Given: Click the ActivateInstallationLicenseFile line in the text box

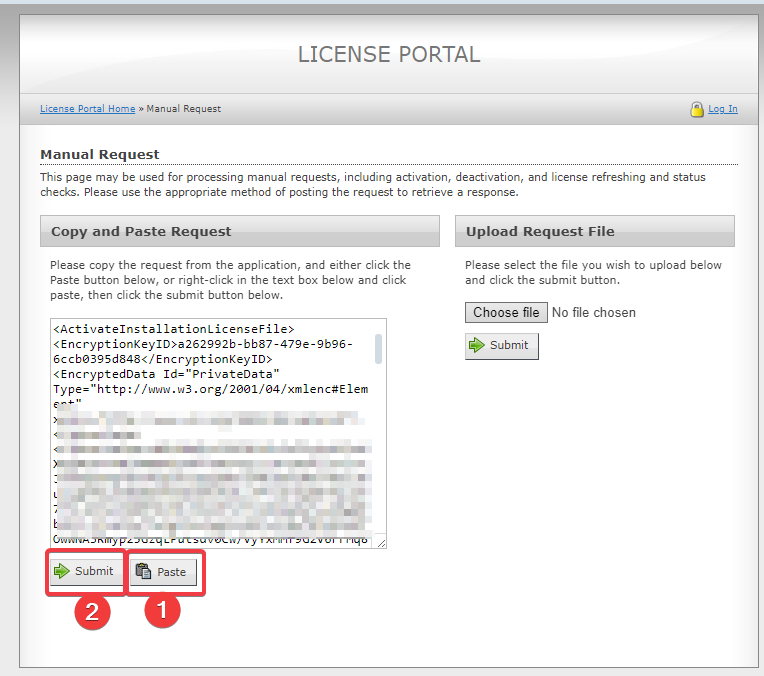Looking at the screenshot, I should pos(173,328).
